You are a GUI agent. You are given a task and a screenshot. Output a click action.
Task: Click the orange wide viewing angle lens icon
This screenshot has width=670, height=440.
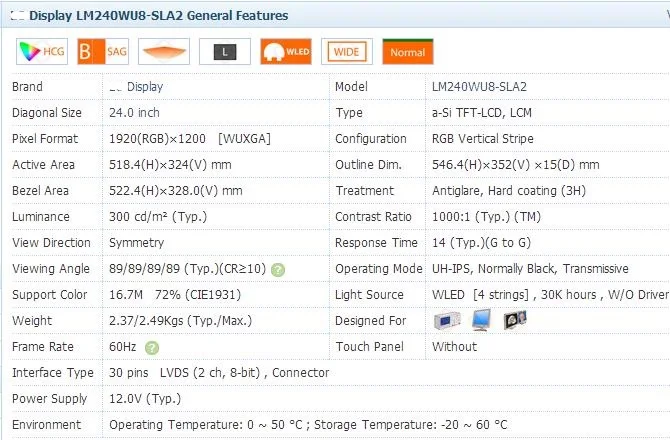pyautogui.click(x=164, y=52)
